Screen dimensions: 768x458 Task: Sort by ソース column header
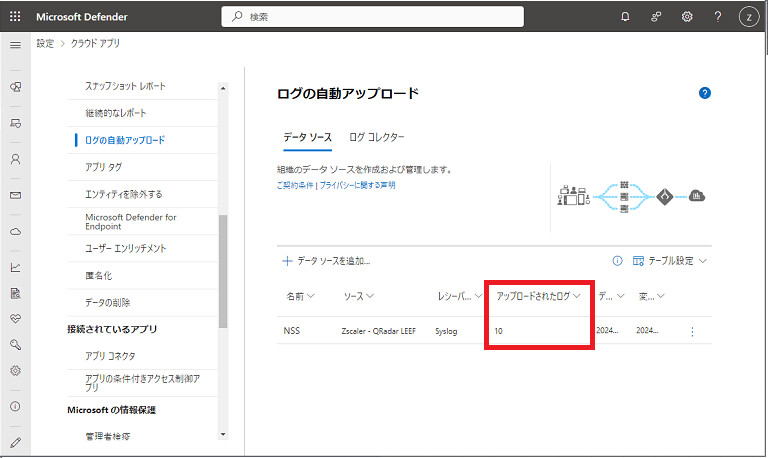pyautogui.click(x=359, y=296)
